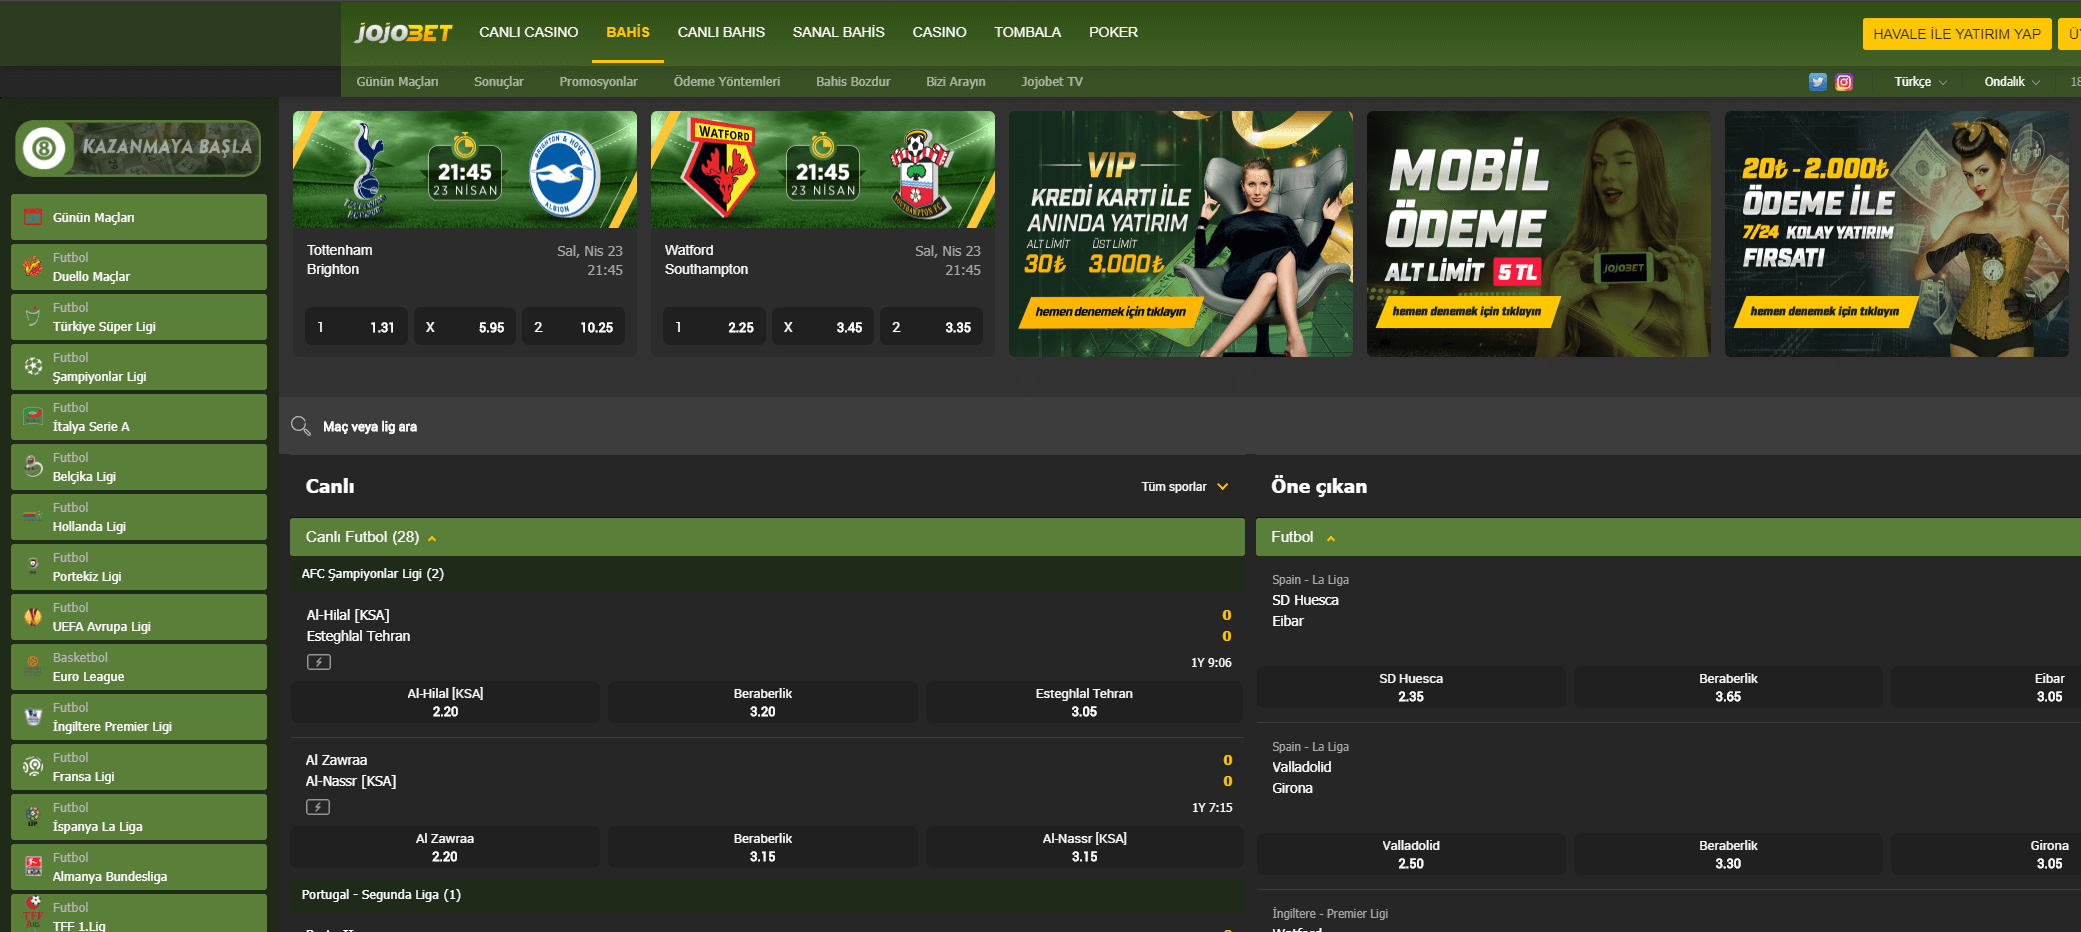Open the Bizi Arayın link
This screenshot has height=932, width=2081.
pyautogui.click(x=955, y=82)
